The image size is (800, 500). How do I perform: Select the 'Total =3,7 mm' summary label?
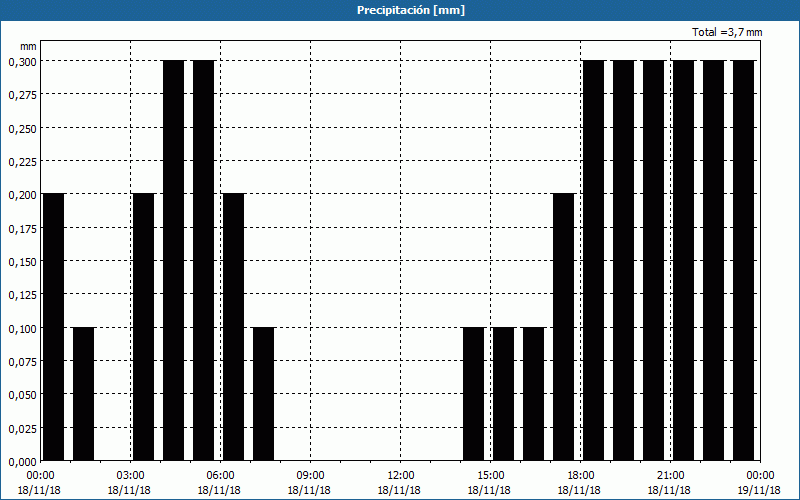pos(727,32)
